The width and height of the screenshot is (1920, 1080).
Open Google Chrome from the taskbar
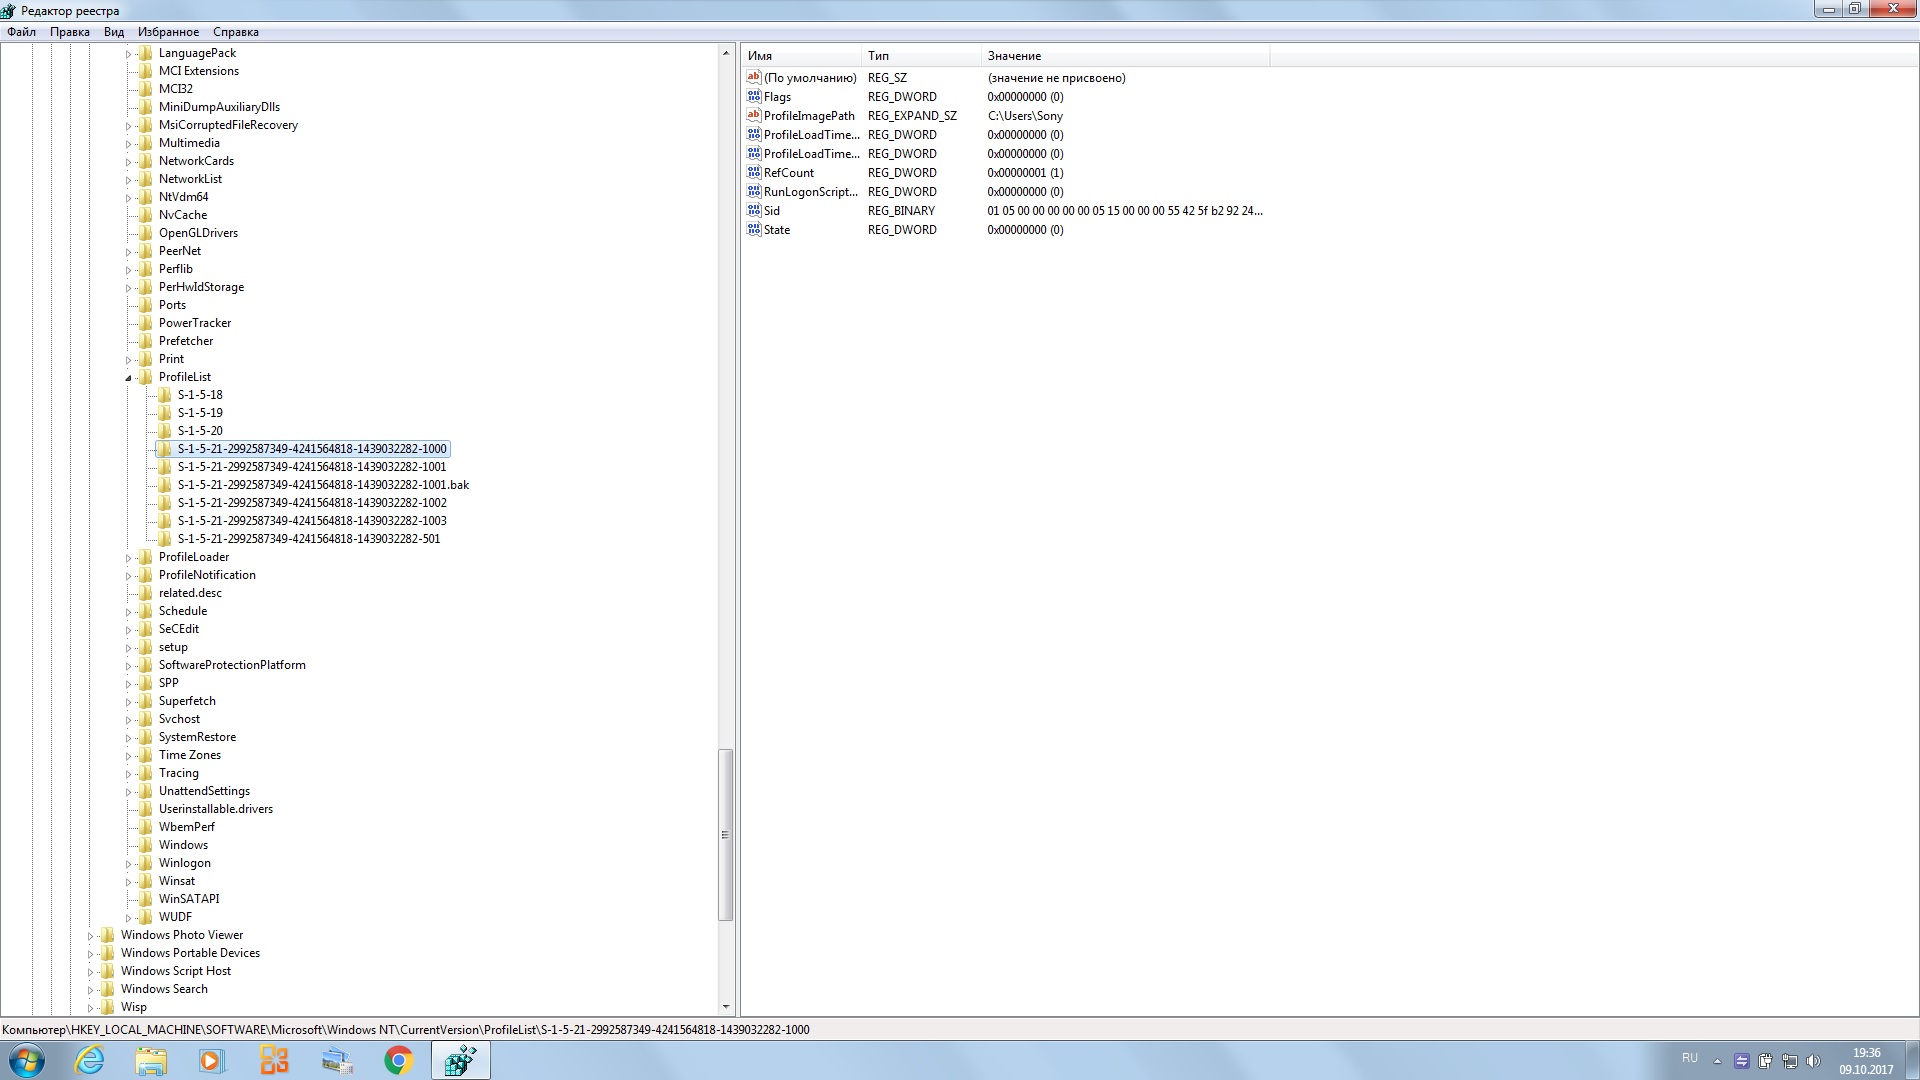[x=398, y=1060]
